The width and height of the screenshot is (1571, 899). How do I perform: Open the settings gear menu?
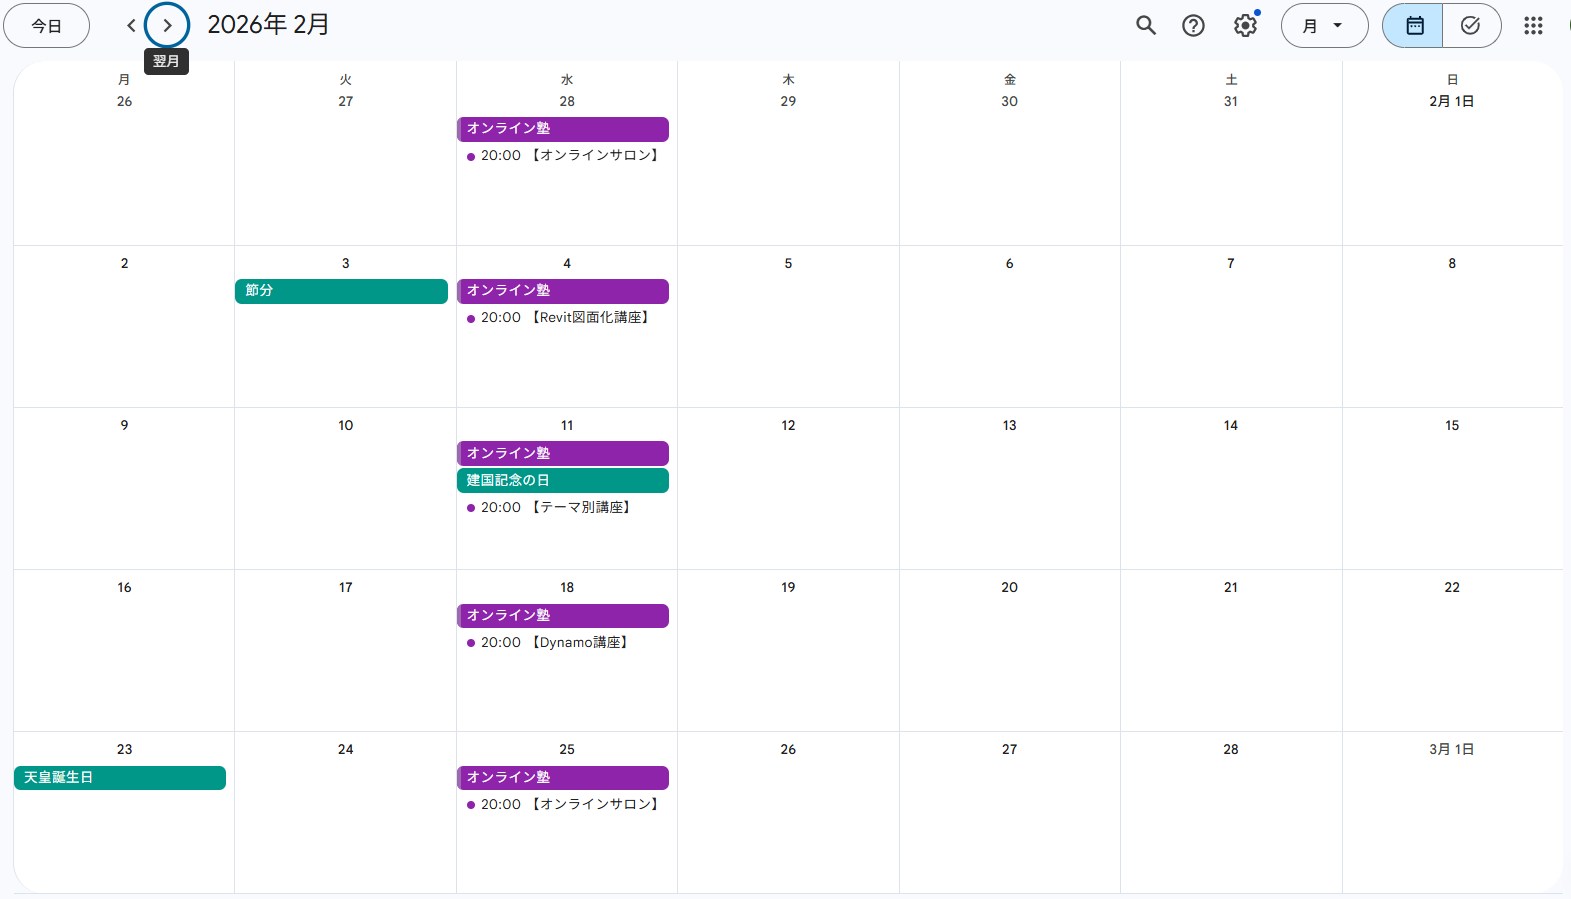pyautogui.click(x=1245, y=26)
